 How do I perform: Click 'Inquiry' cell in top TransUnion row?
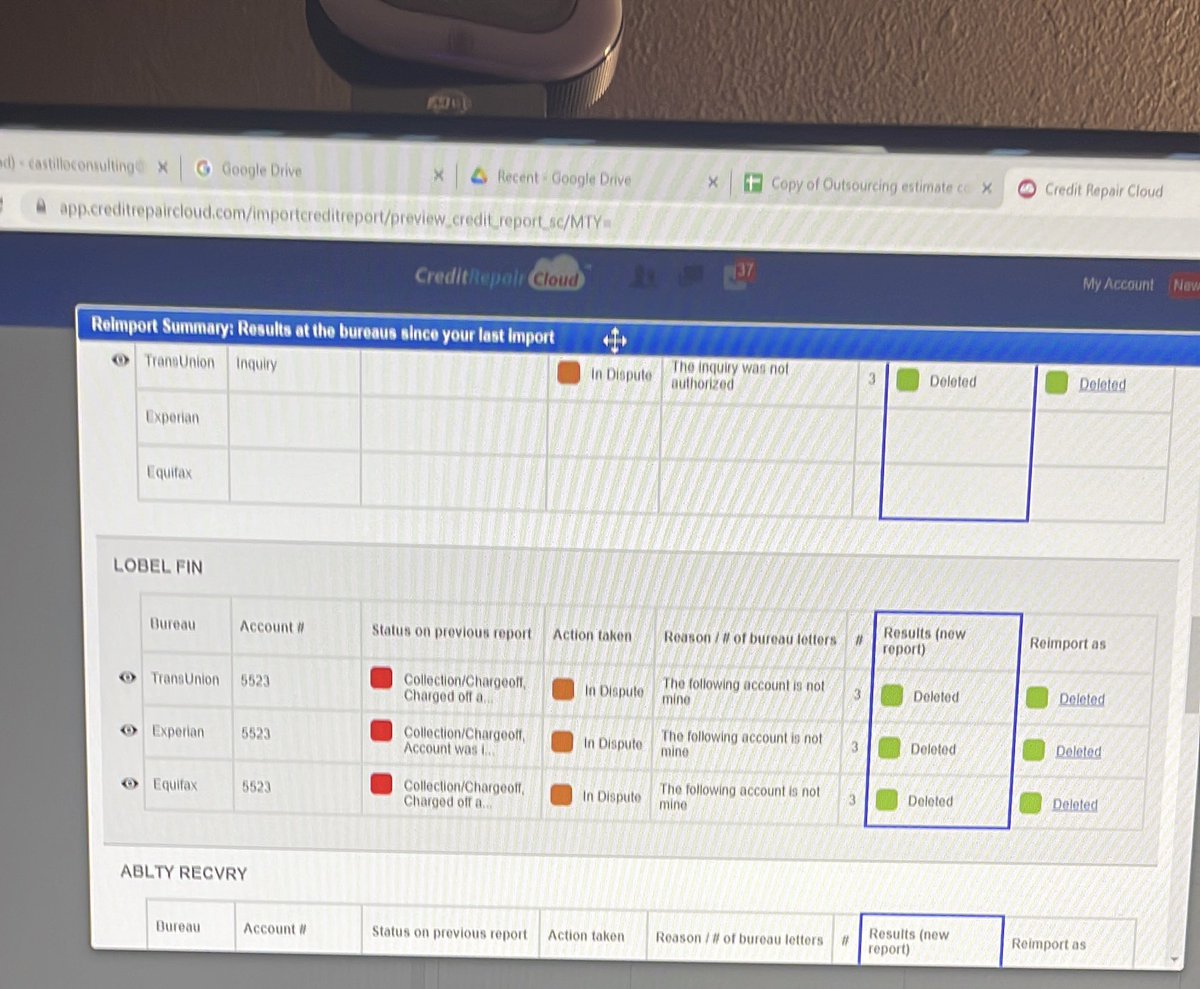point(257,364)
